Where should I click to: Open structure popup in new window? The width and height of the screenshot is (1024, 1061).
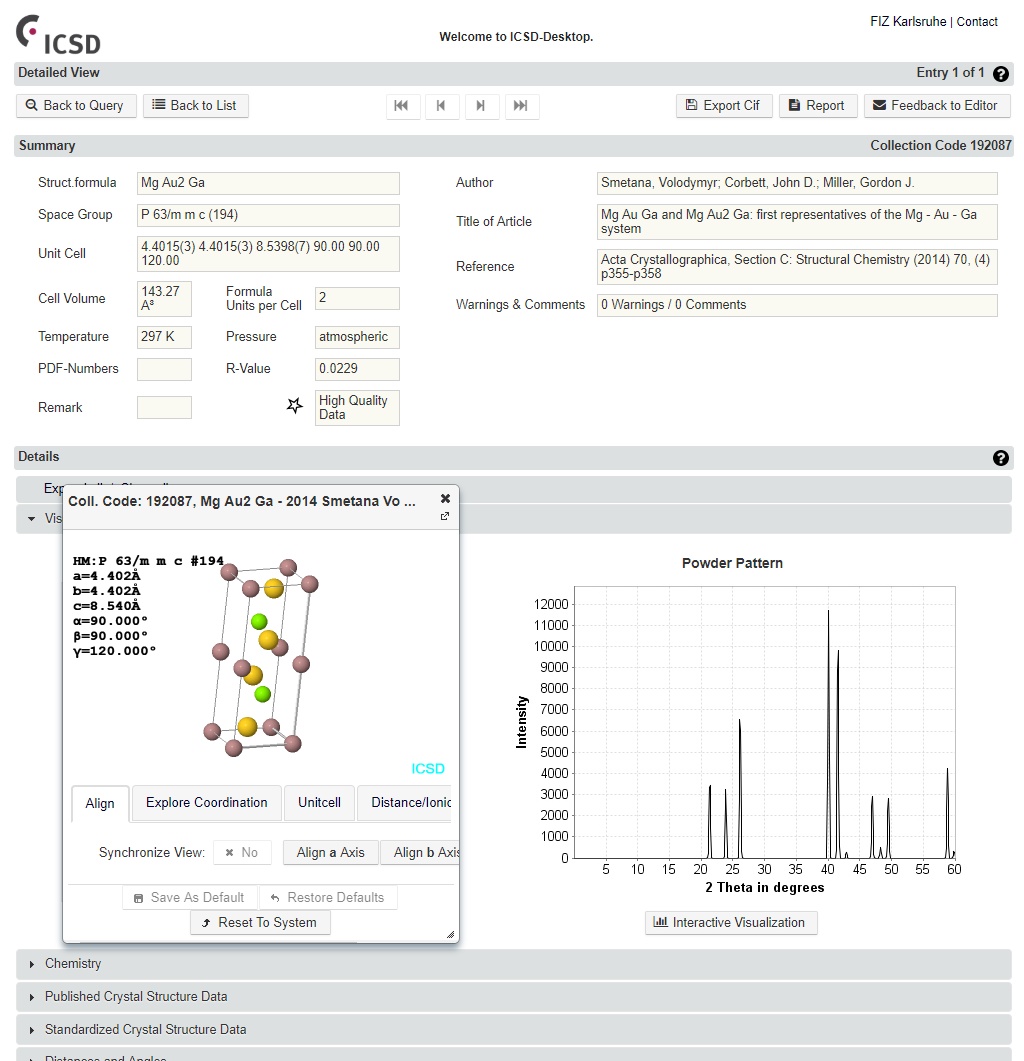click(x=445, y=516)
